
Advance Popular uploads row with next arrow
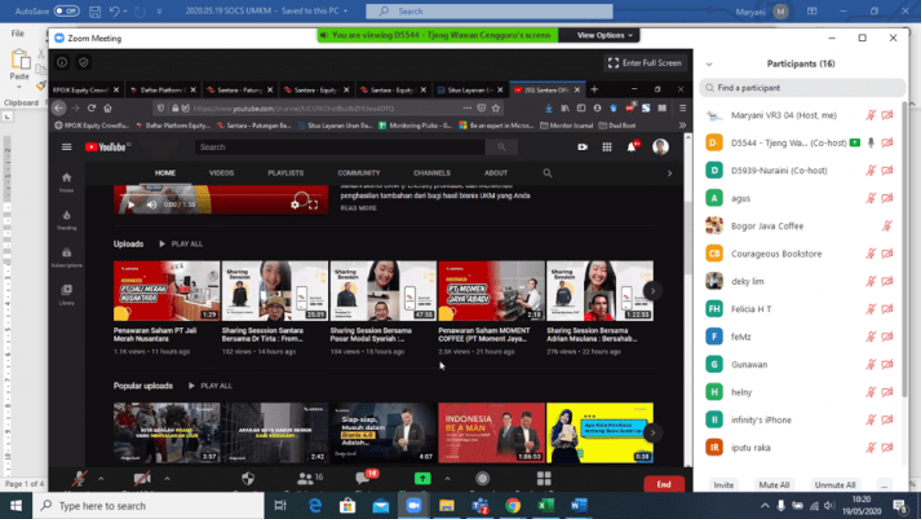coord(652,433)
